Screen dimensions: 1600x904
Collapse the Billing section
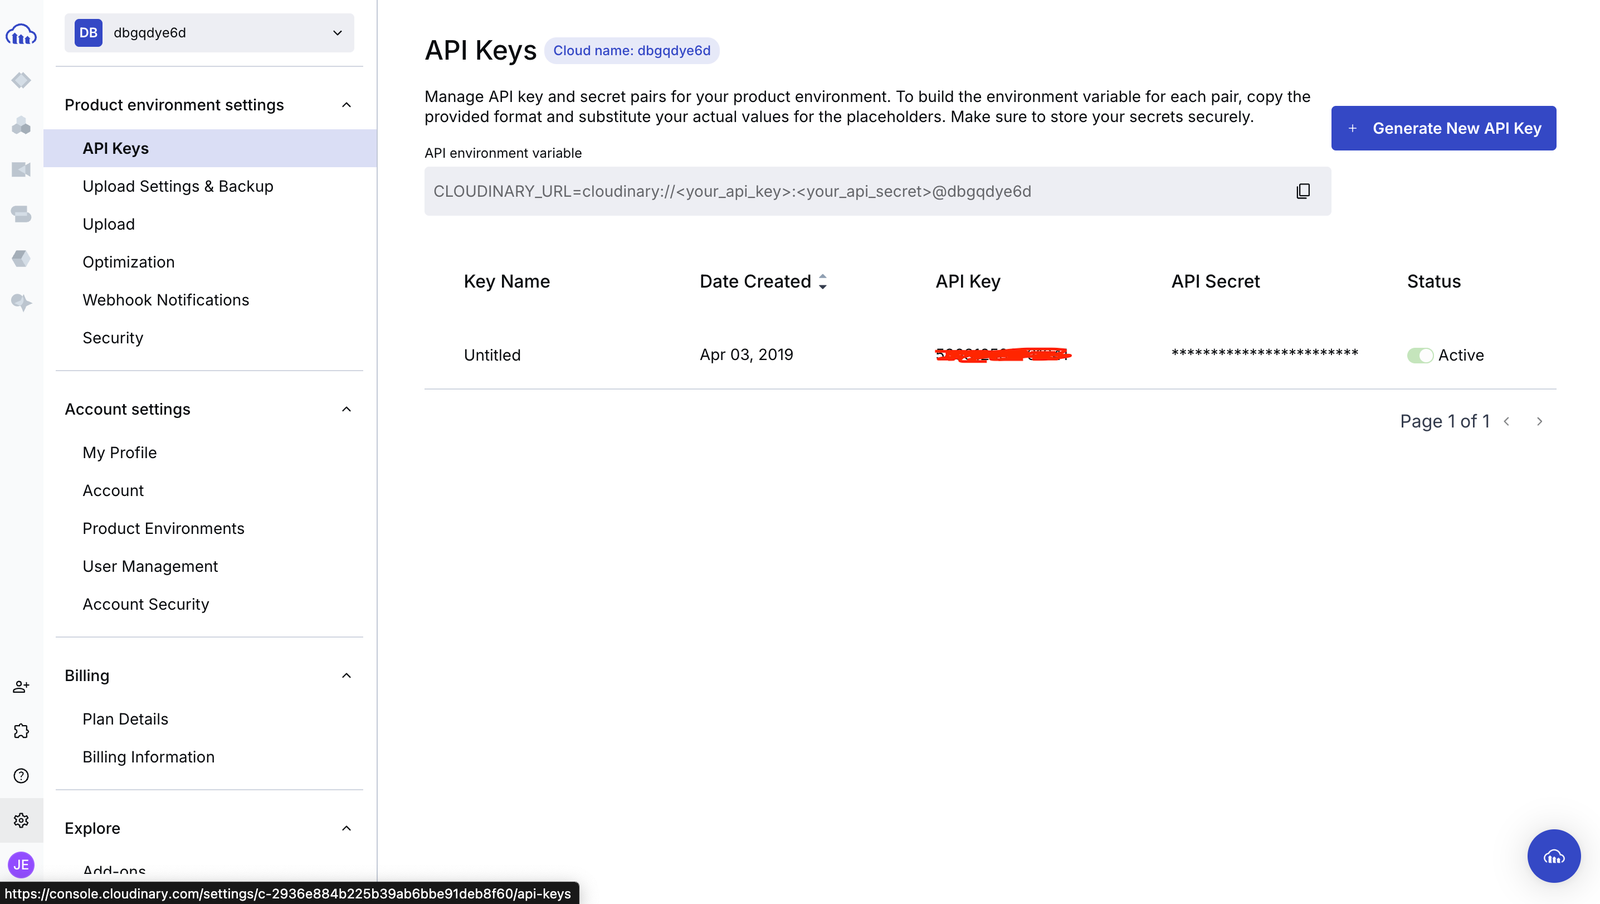click(x=347, y=676)
